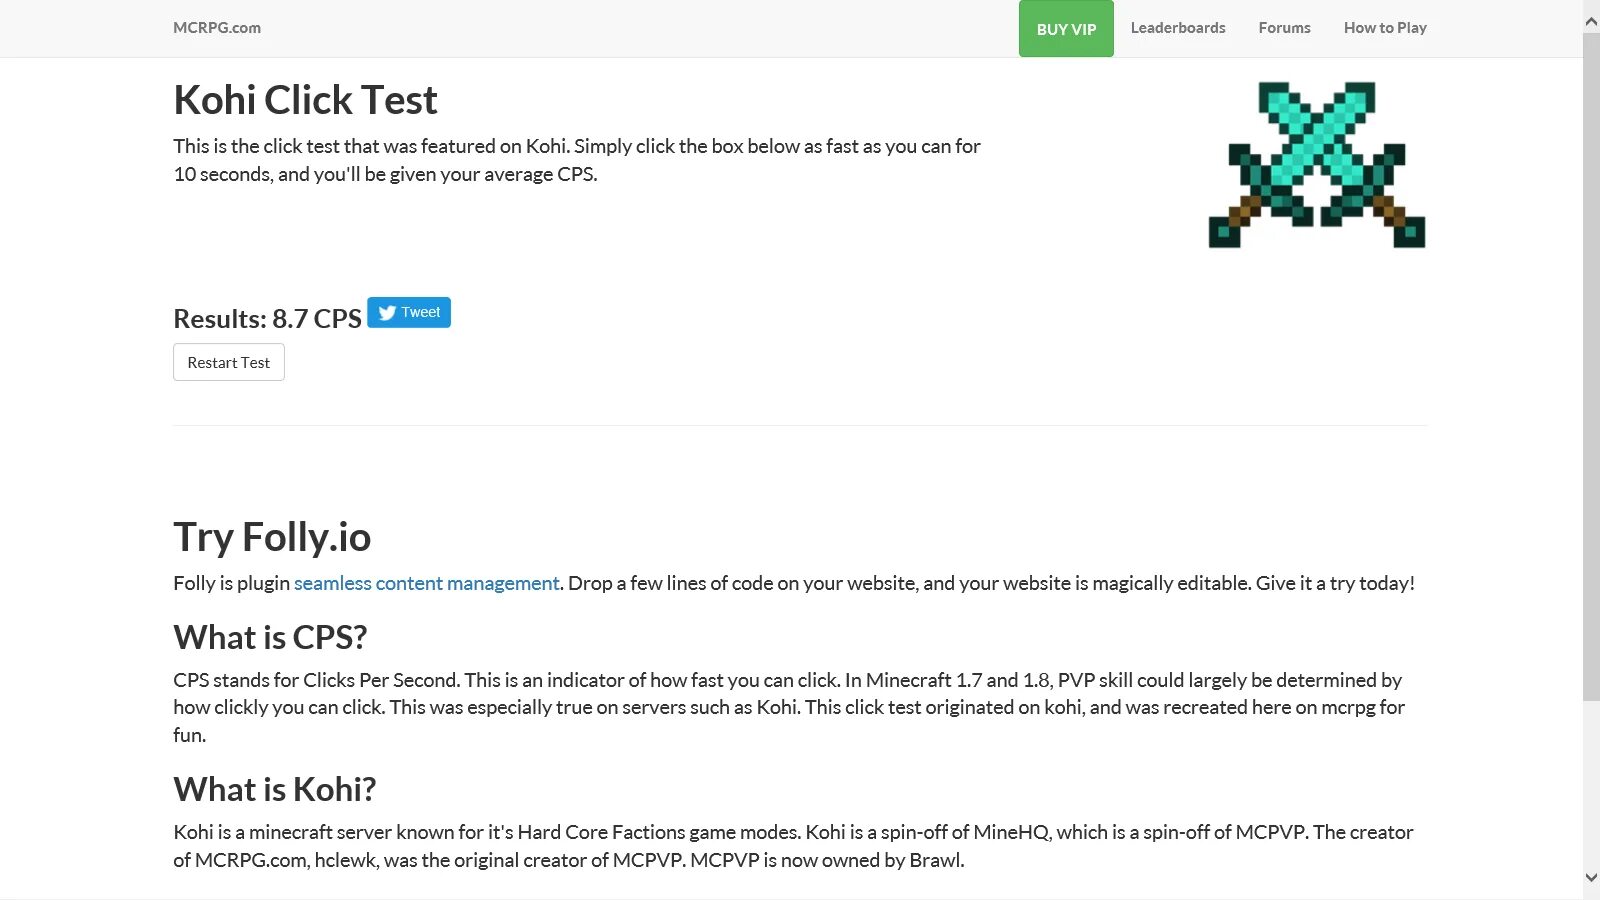The height and width of the screenshot is (900, 1600).
Task: Click the Kohi Click Test heading
Action: tap(305, 100)
